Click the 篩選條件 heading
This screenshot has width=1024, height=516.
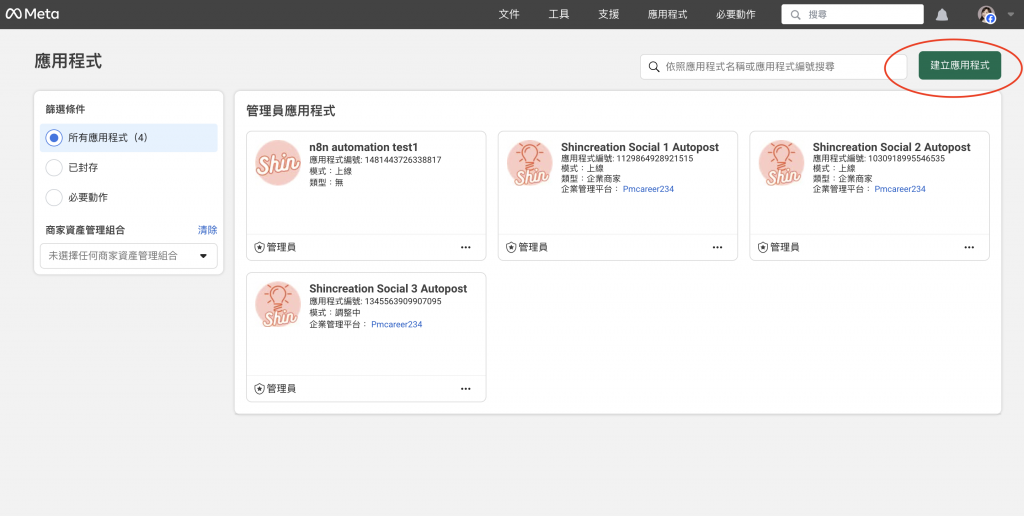[65, 110]
